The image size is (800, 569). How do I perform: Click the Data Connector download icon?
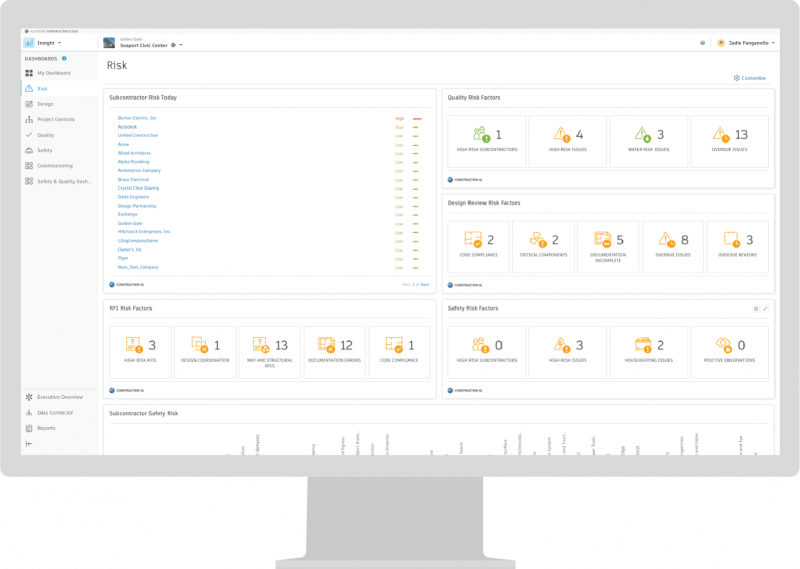[x=29, y=413]
